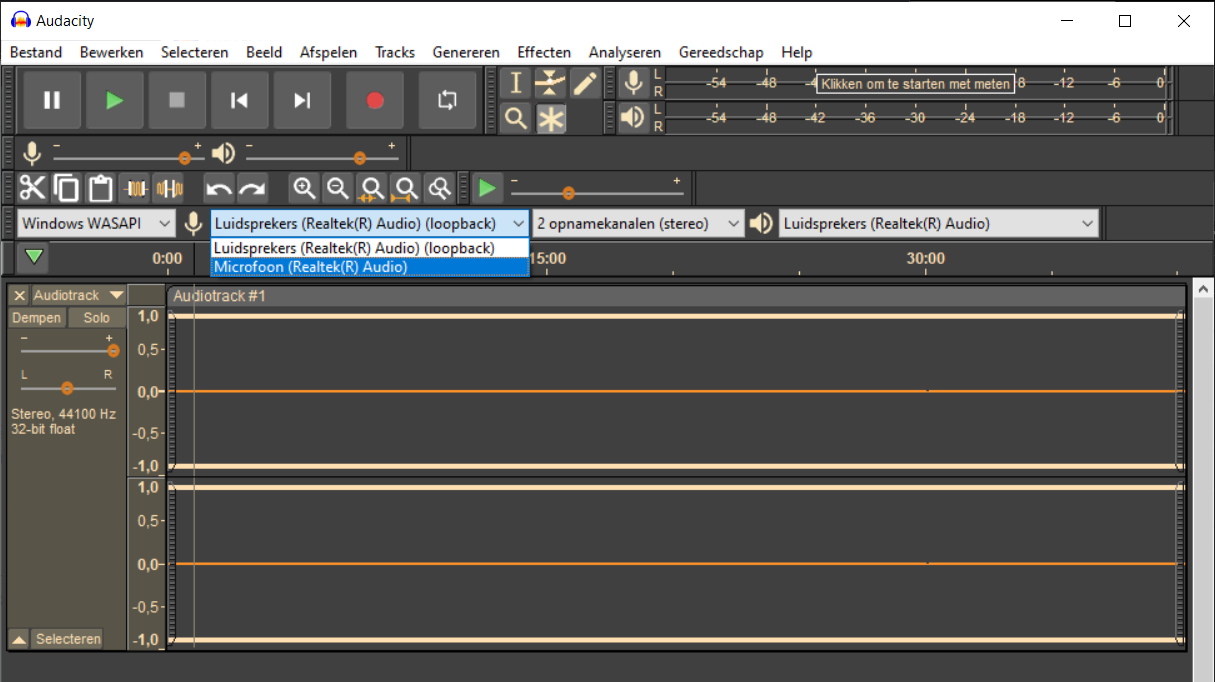Click the Pause transport button
Viewport: 1215px width, 682px height.
pos(51,100)
